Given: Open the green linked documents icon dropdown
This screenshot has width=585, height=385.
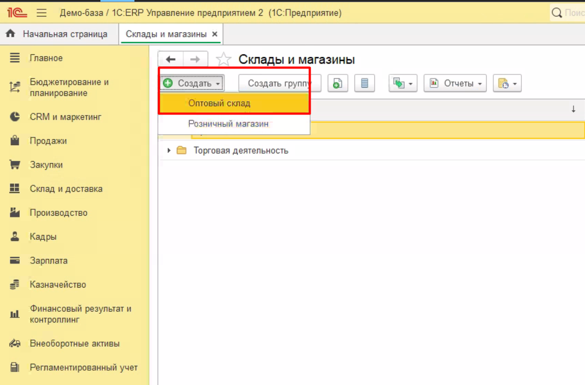Looking at the screenshot, I should (403, 83).
